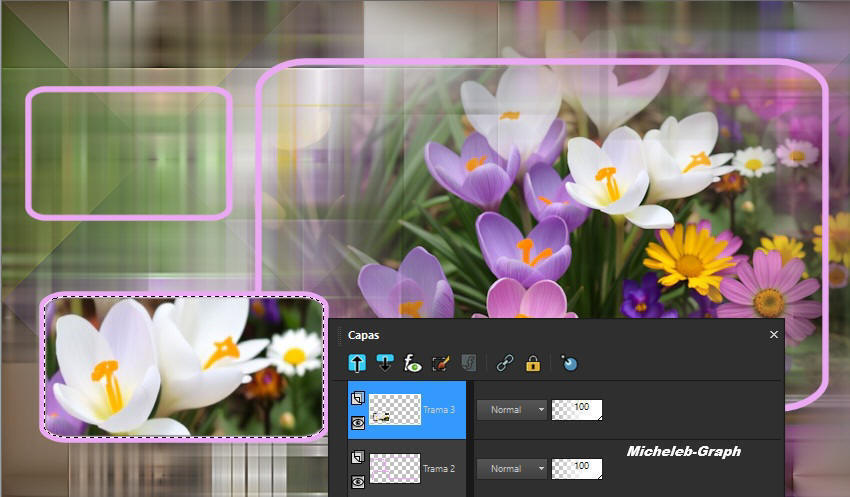Click the lock transparency padlock icon
This screenshot has width=850, height=497.
click(x=533, y=364)
